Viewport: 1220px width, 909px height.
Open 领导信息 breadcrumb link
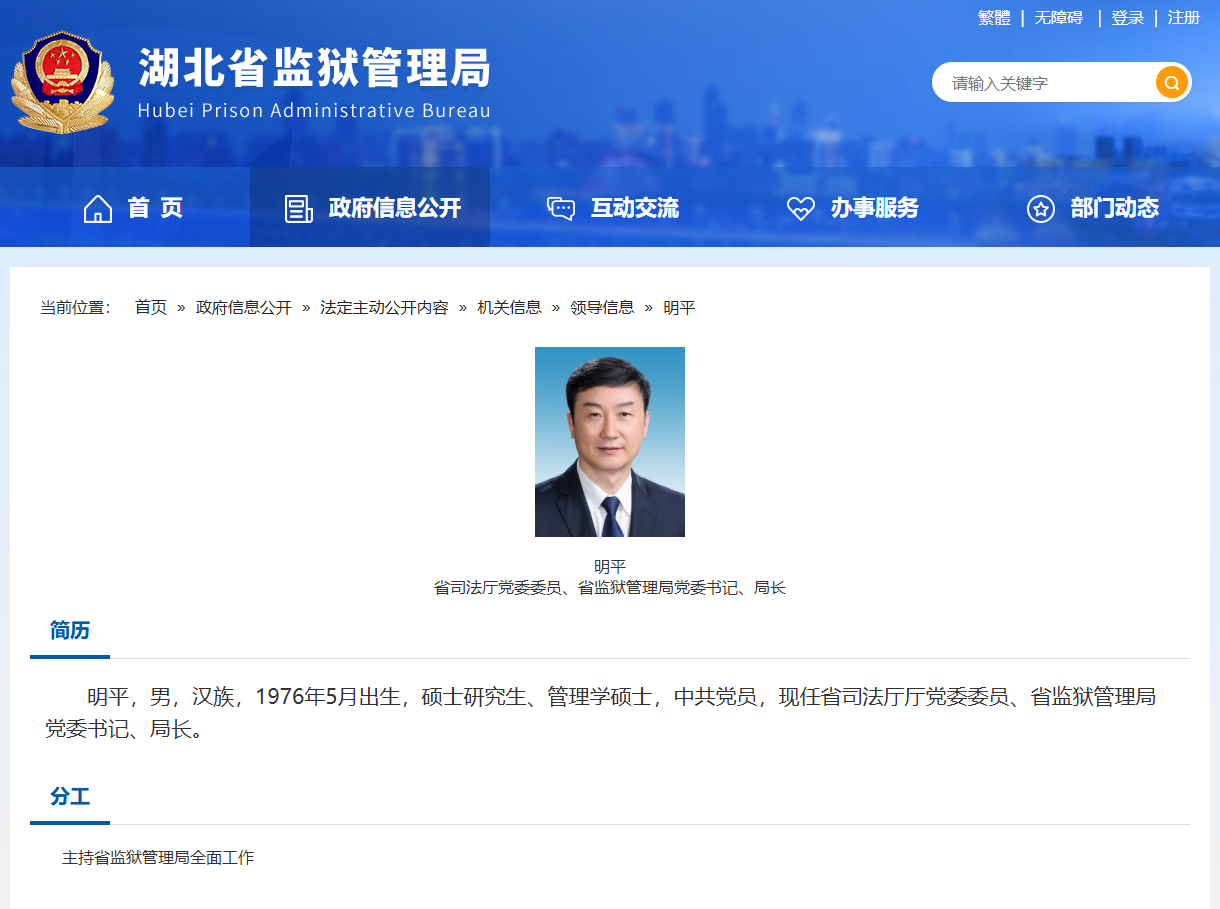[x=602, y=307]
